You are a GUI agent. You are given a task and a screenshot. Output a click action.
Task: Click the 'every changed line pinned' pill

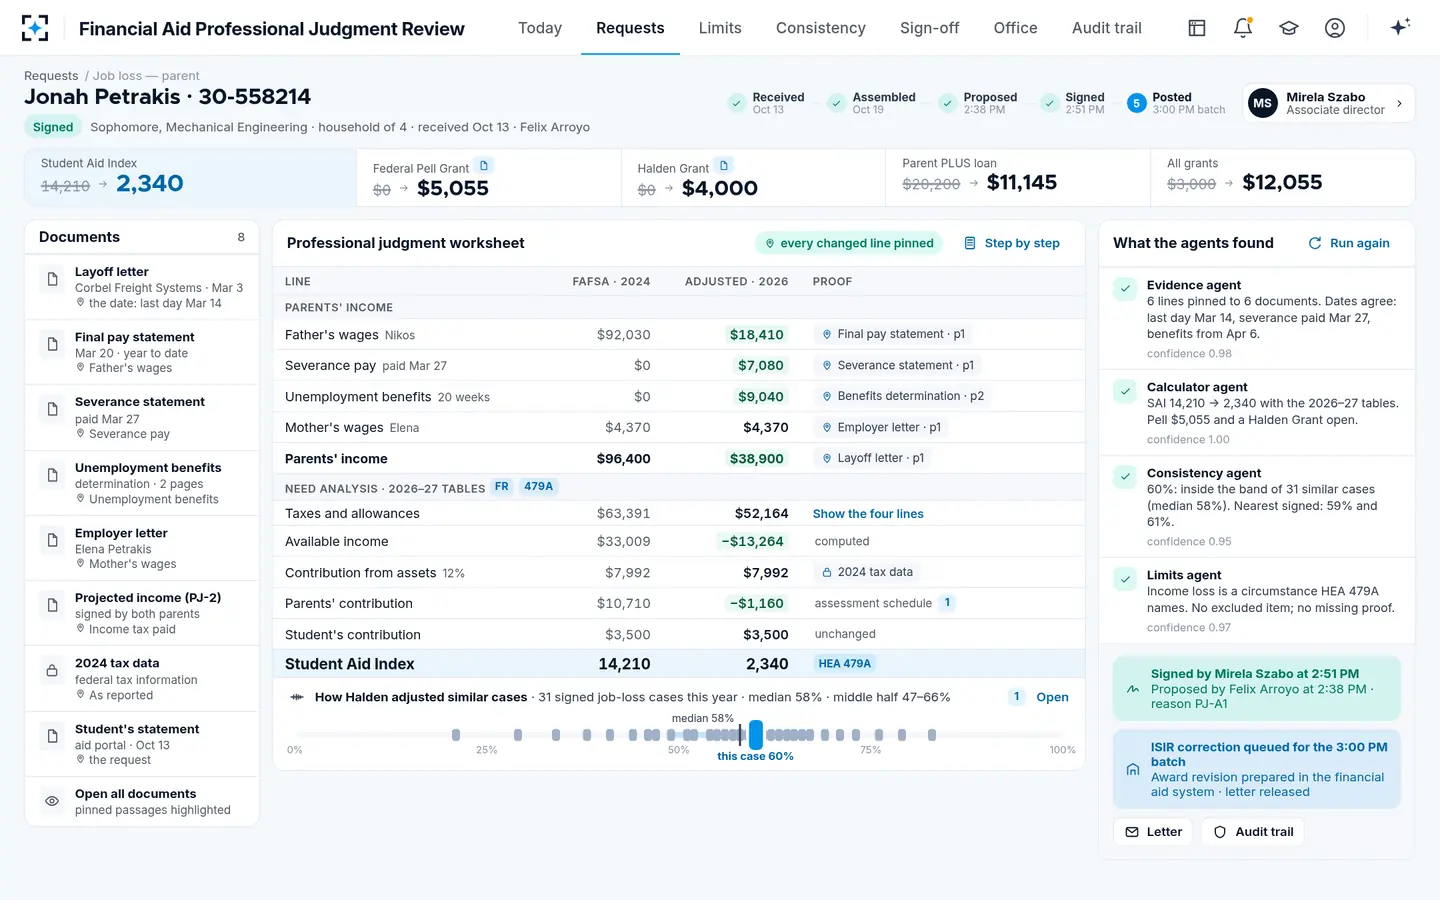tap(849, 243)
